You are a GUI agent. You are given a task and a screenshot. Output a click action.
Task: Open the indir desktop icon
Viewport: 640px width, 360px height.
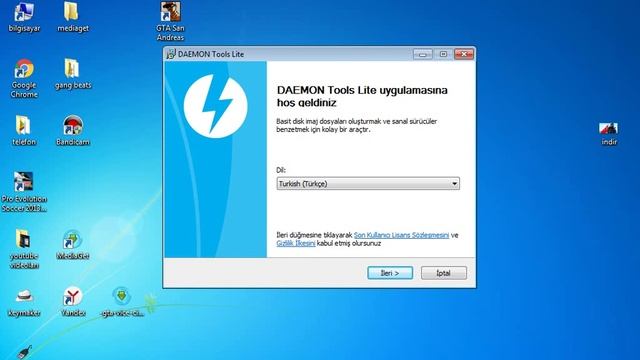coord(609,133)
